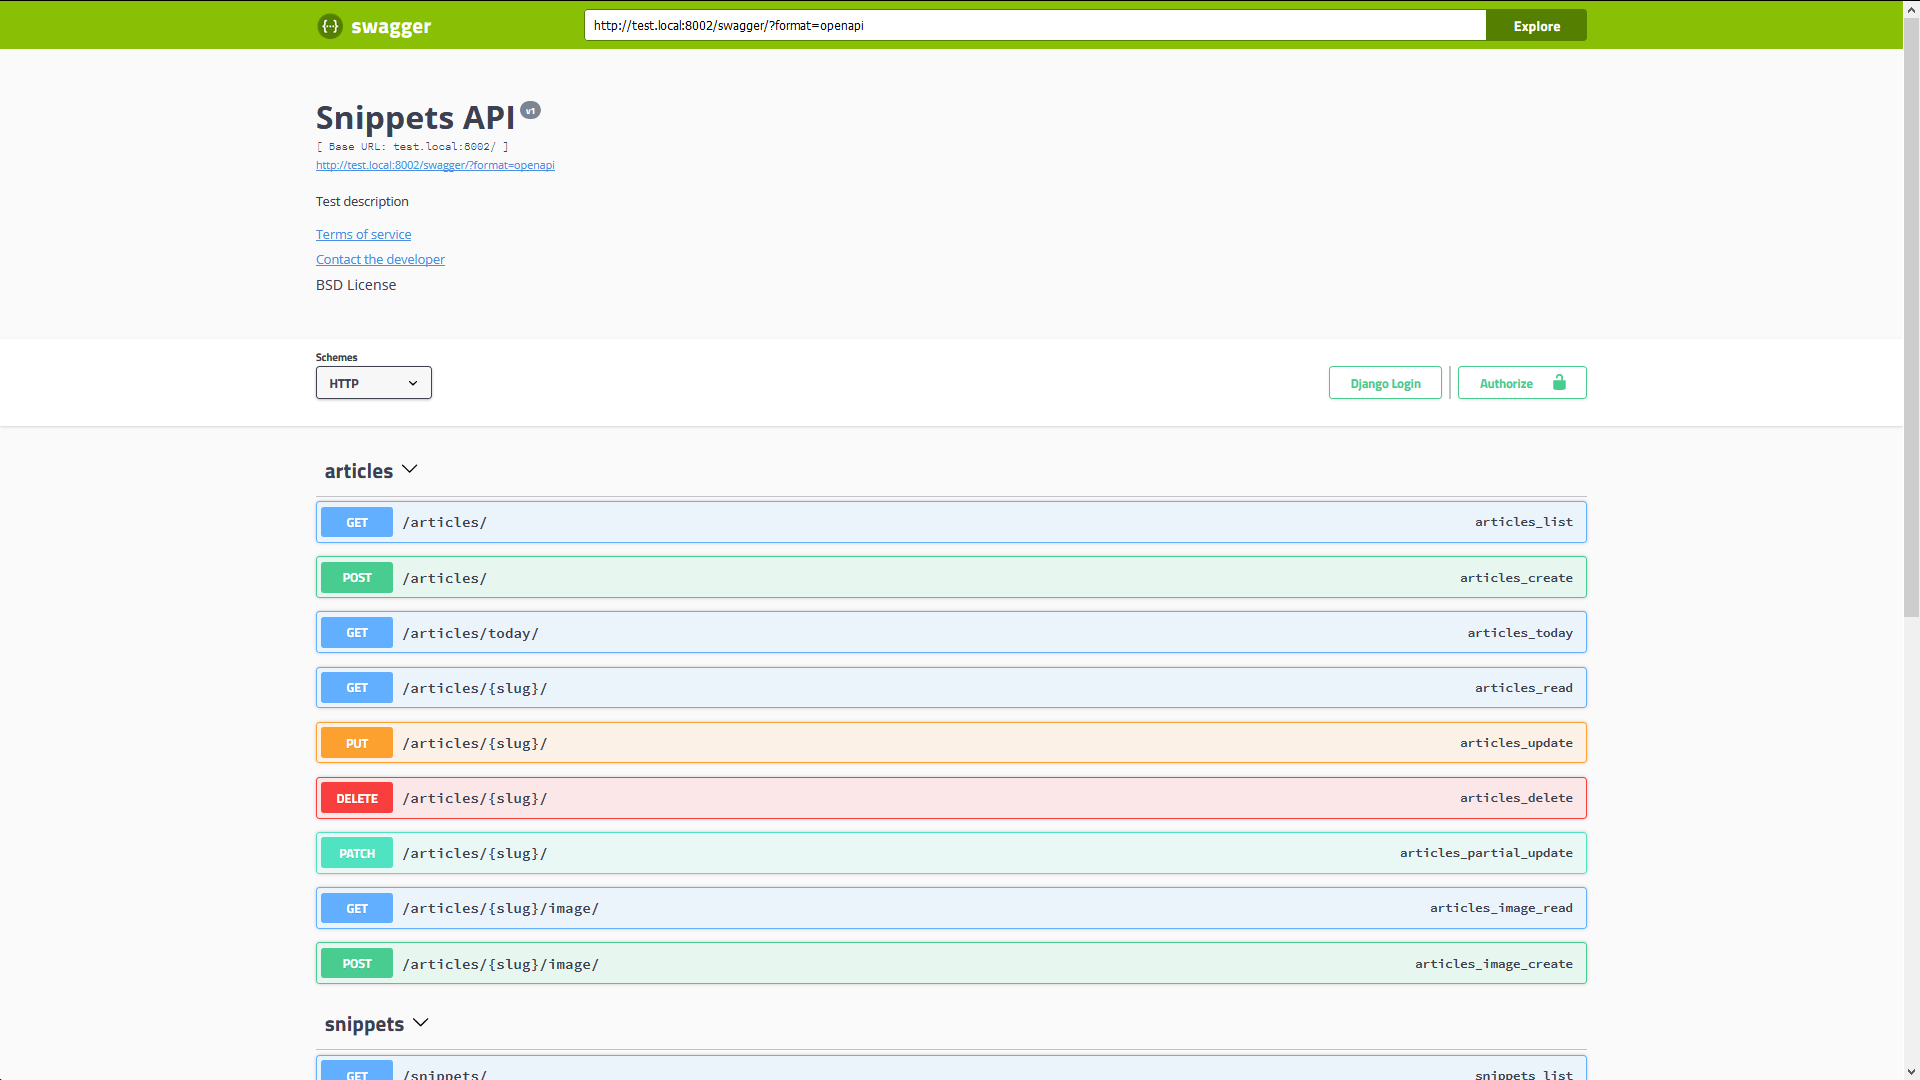Image resolution: width=1920 pixels, height=1080 pixels.
Task: Toggle visibility of articles_read endpoint
Action: tap(951, 687)
